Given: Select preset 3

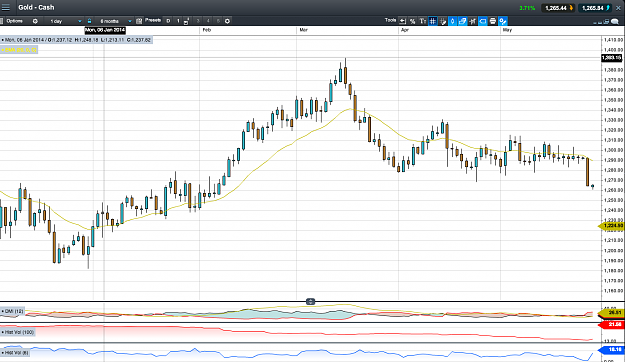Looking at the screenshot, I should pos(198,21).
